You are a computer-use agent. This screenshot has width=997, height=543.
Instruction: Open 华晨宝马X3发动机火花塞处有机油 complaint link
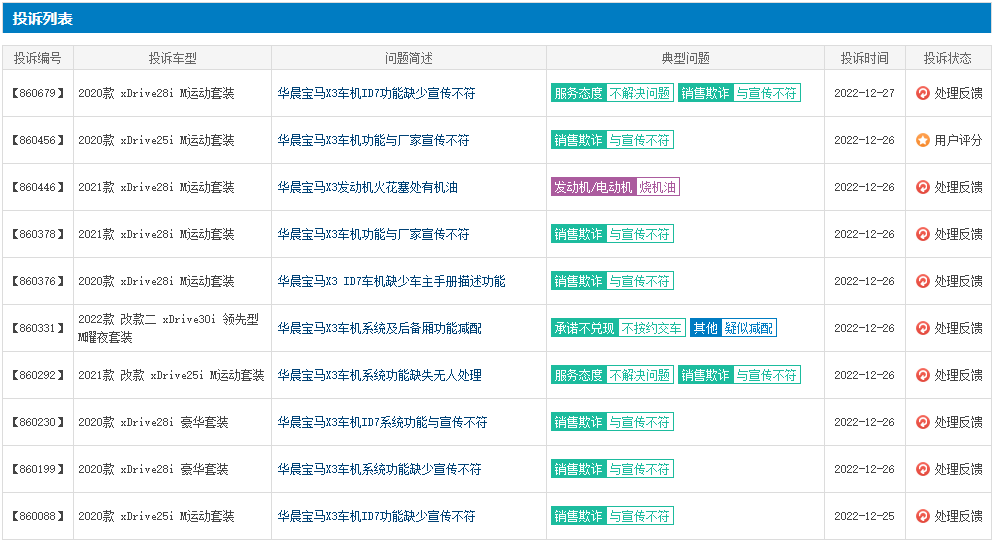point(368,188)
